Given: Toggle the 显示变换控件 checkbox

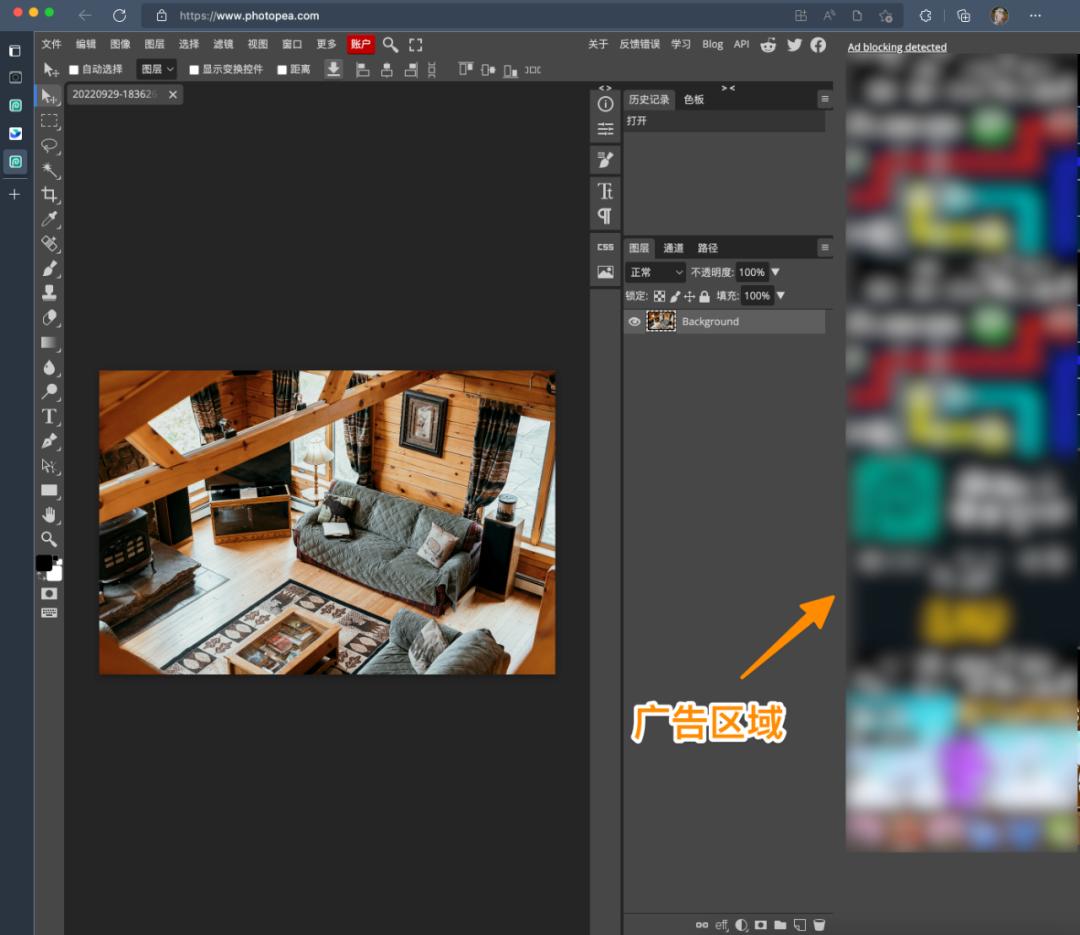Looking at the screenshot, I should coord(194,70).
